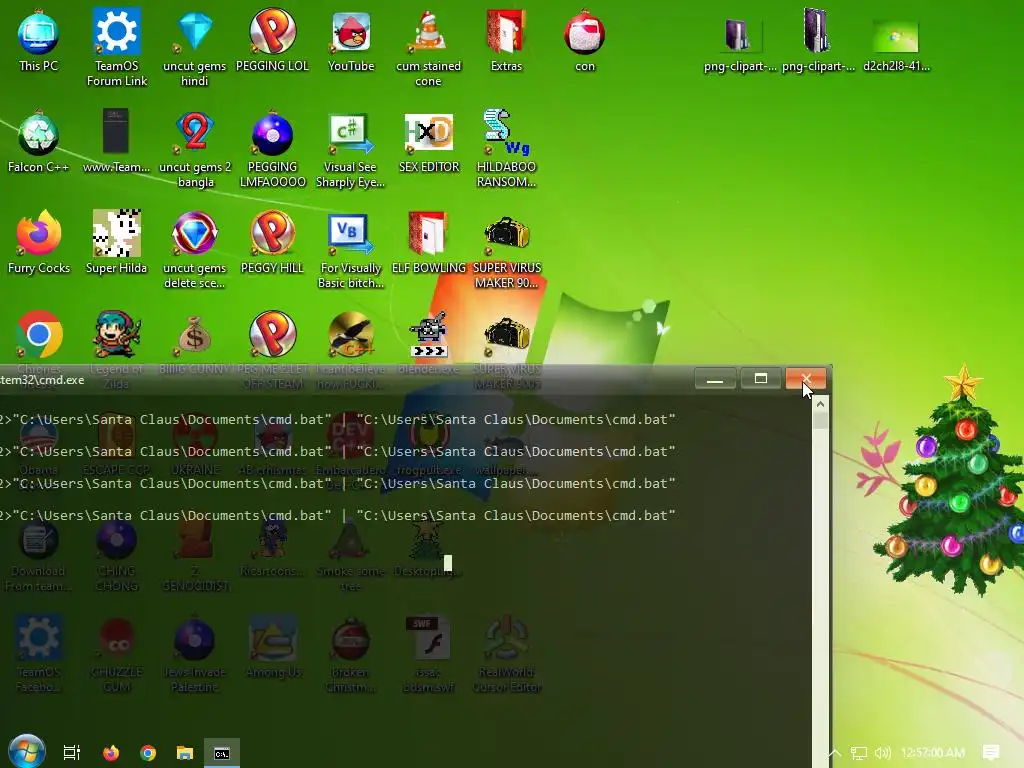Open the www.Team... shortcut icon
This screenshot has height=768, width=1024.
pyautogui.click(x=116, y=142)
